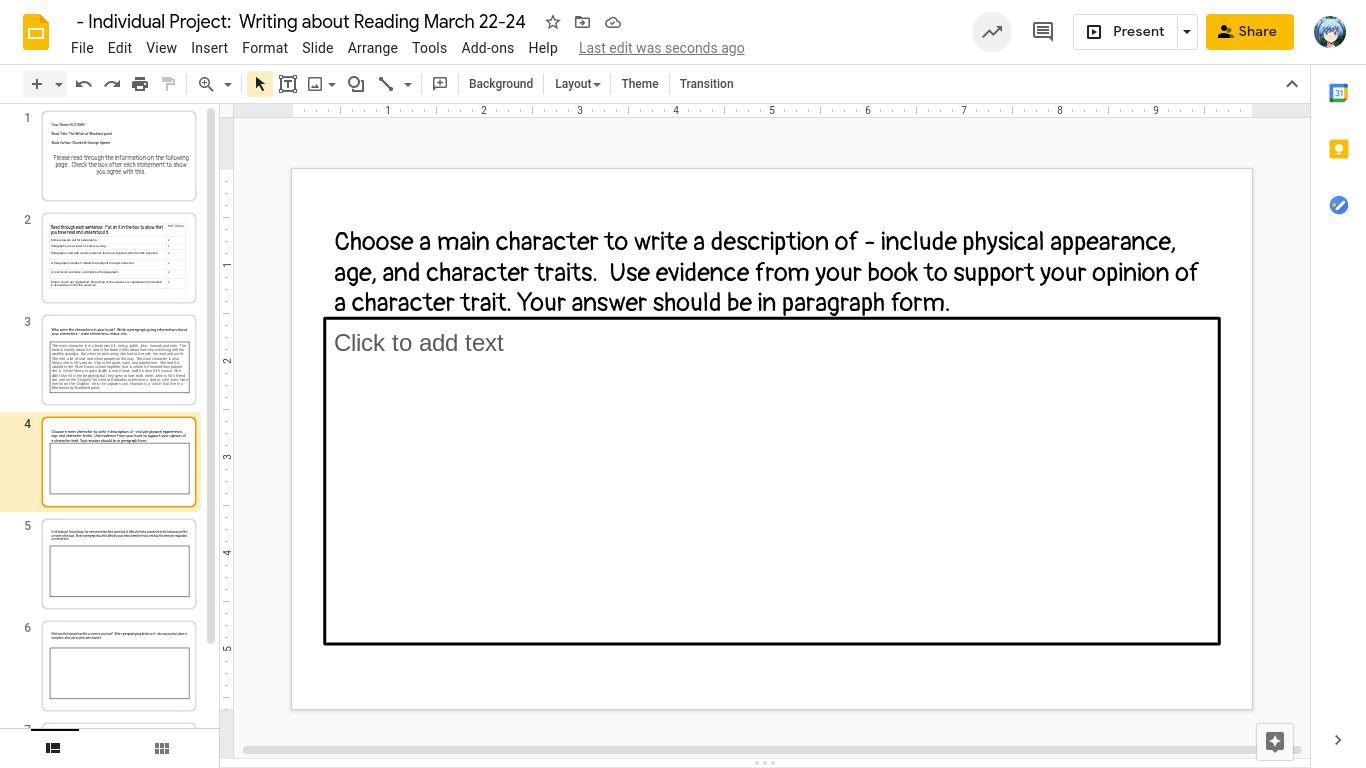Activate the Paint format tool
Image resolution: width=1366 pixels, height=768 pixels.
click(x=168, y=84)
